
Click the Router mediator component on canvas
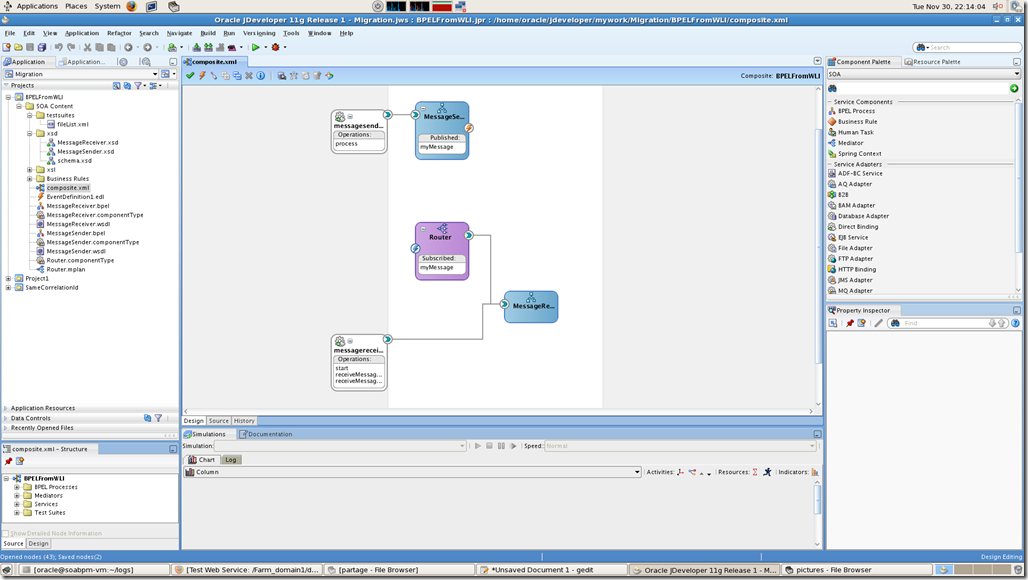pyautogui.click(x=442, y=251)
